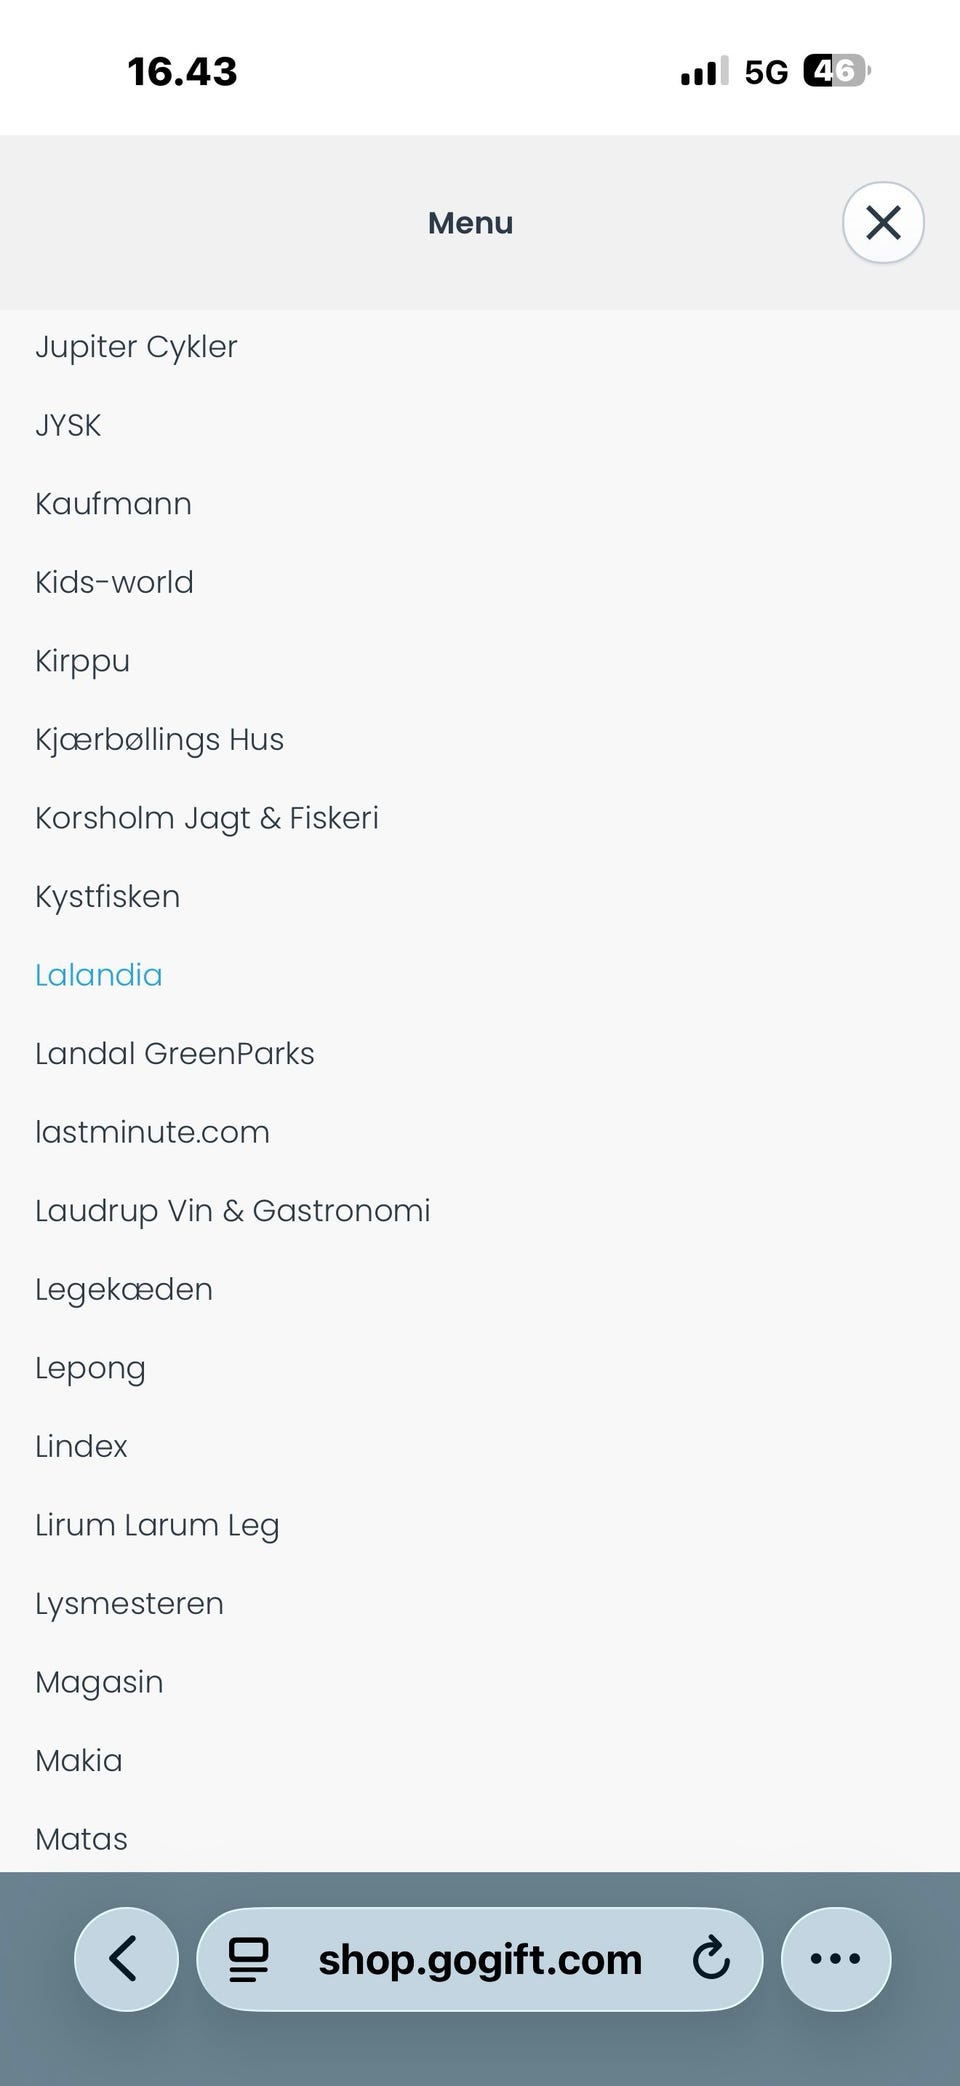
Task: Tap Matas in the menu
Action: [81, 1839]
